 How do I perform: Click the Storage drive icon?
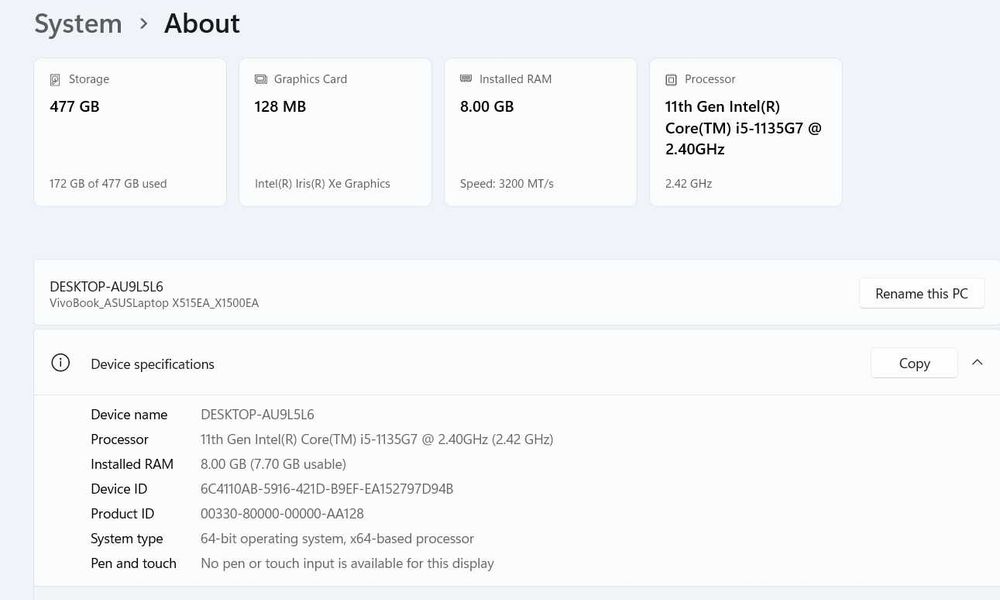click(x=55, y=80)
